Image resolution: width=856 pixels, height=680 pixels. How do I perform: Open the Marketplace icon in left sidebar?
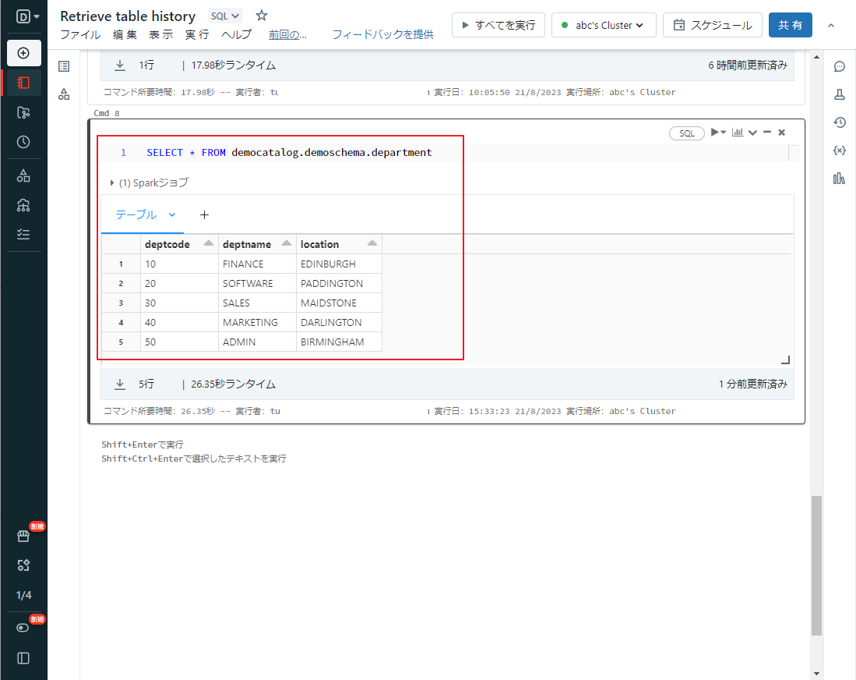pyautogui.click(x=23, y=536)
